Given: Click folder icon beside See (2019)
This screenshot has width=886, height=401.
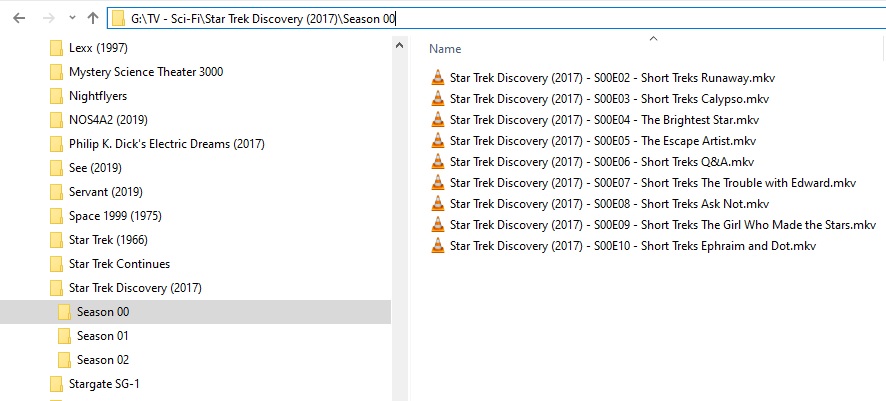Looking at the screenshot, I should pos(56,168).
